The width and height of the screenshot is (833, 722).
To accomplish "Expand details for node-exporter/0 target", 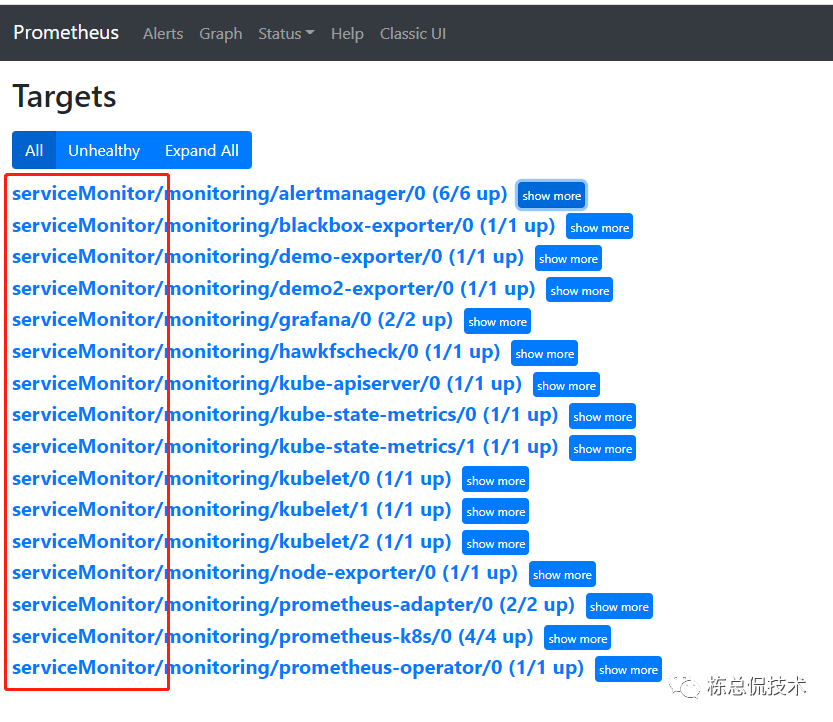I will coord(561,574).
